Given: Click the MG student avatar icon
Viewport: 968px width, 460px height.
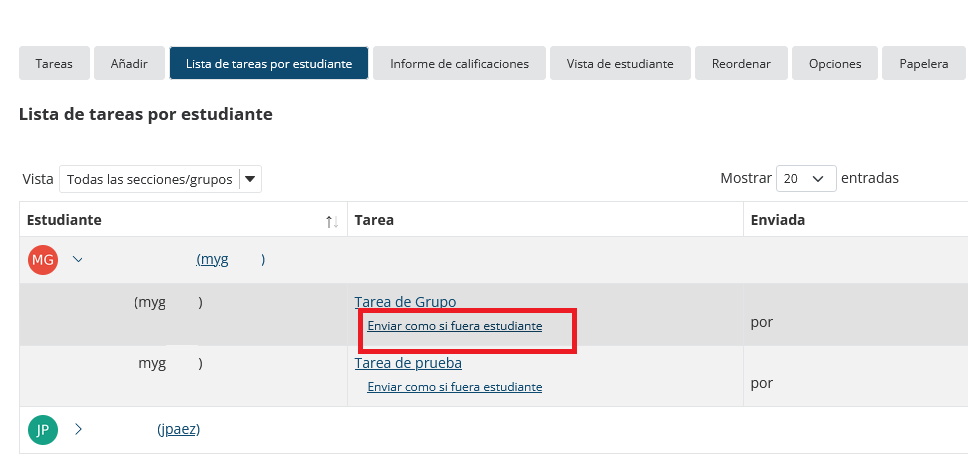Looking at the screenshot, I should [43, 260].
